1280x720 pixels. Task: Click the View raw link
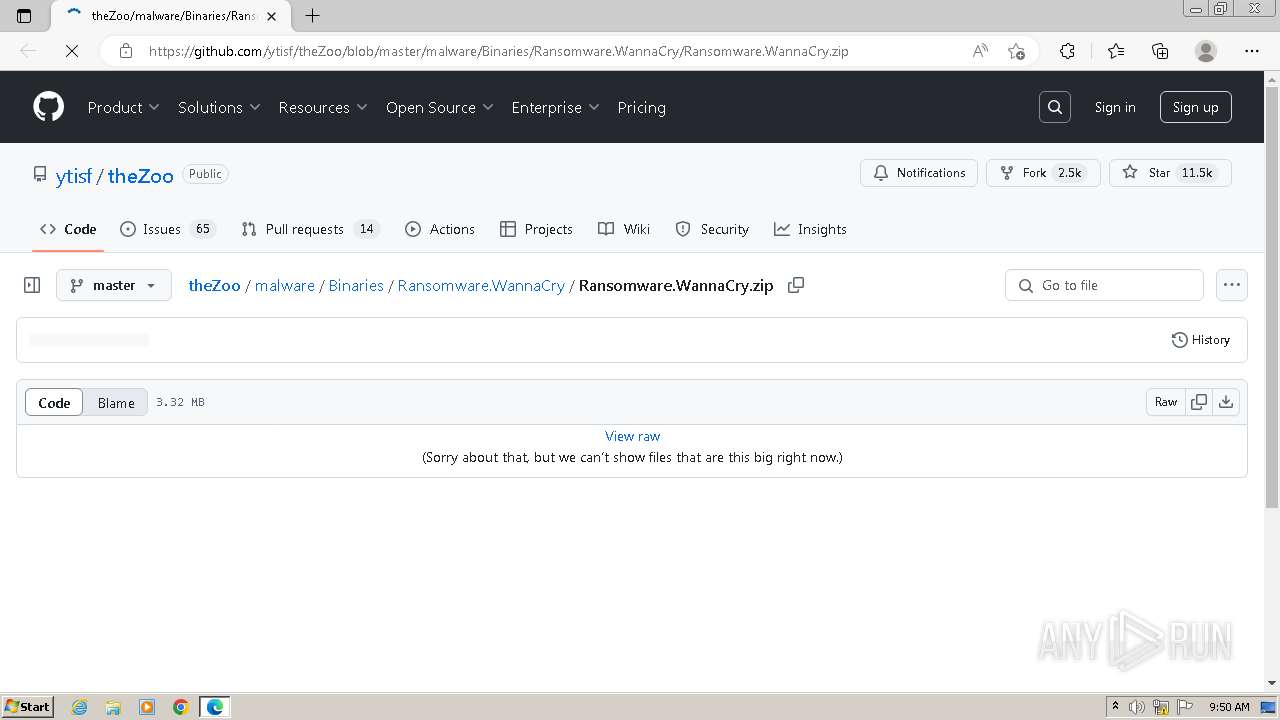tap(632, 436)
